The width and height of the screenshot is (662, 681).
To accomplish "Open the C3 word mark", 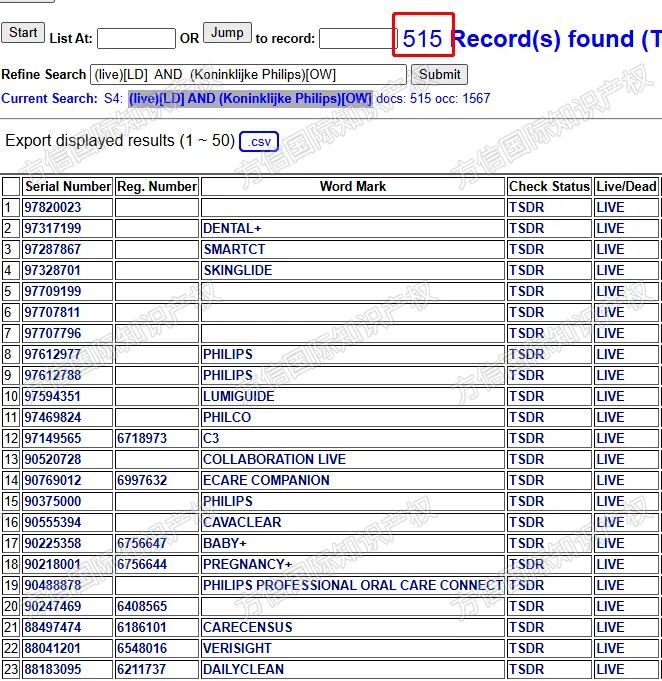I will [211, 438].
